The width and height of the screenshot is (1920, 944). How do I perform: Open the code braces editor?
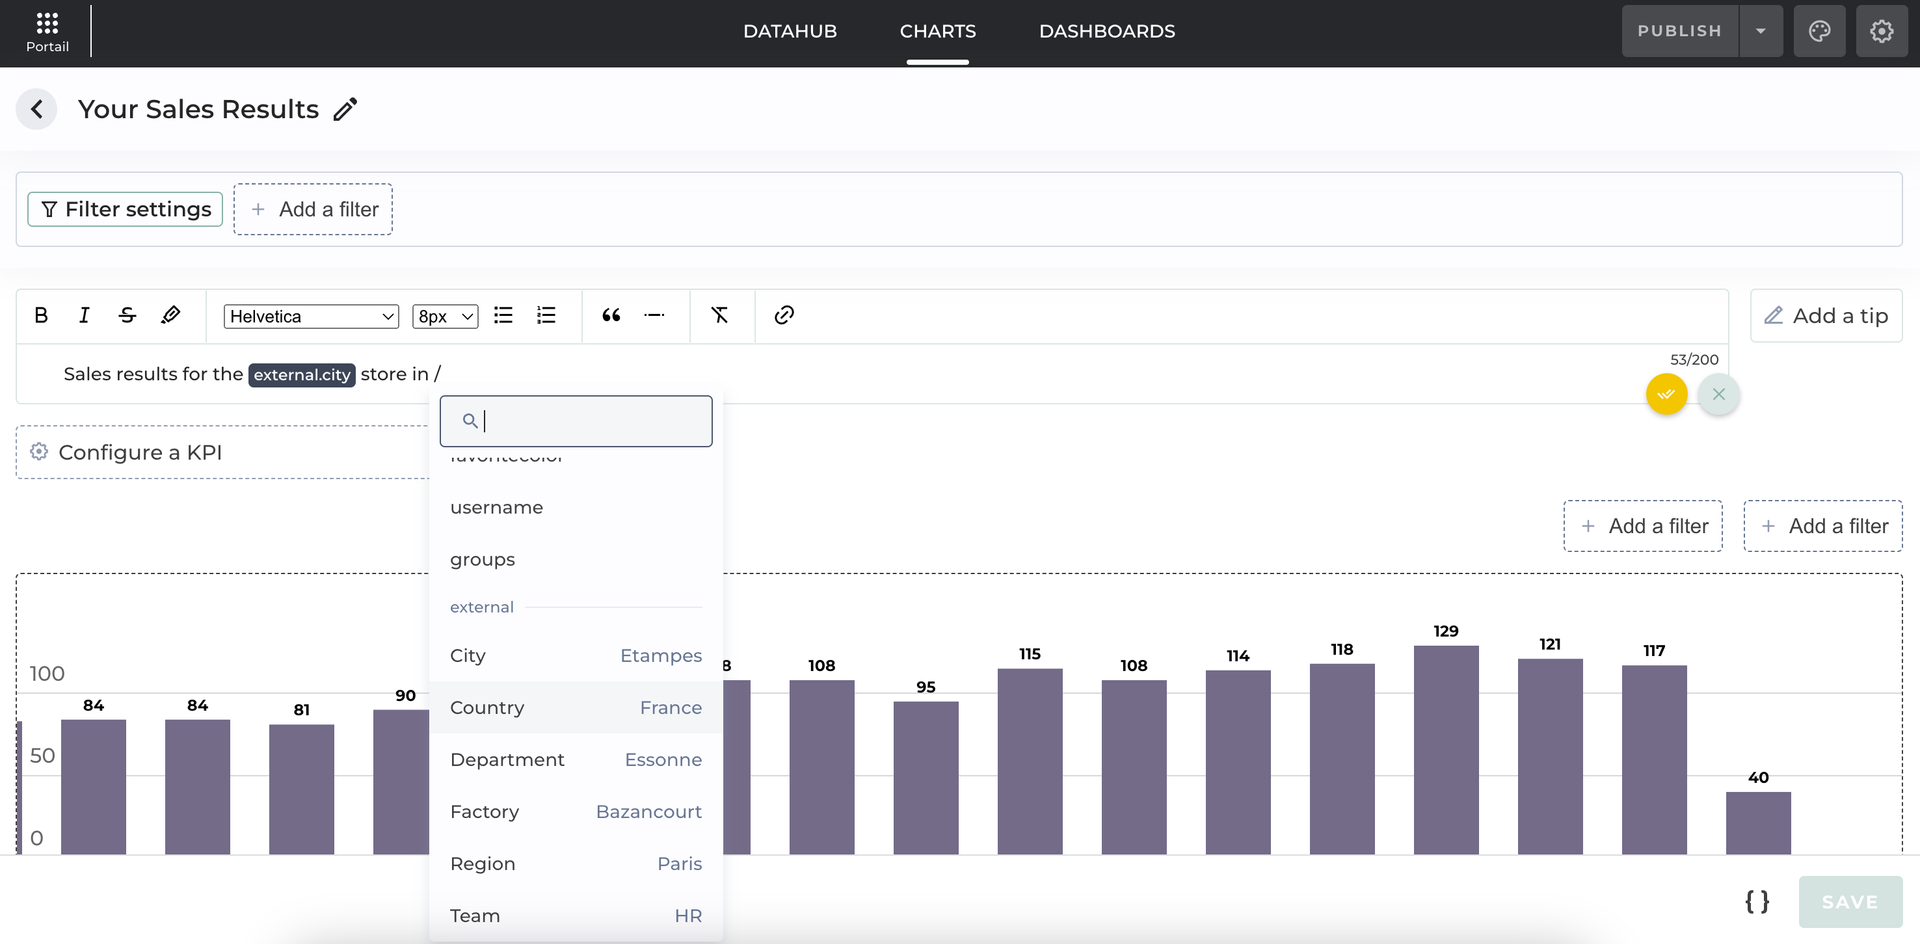pos(1757,902)
